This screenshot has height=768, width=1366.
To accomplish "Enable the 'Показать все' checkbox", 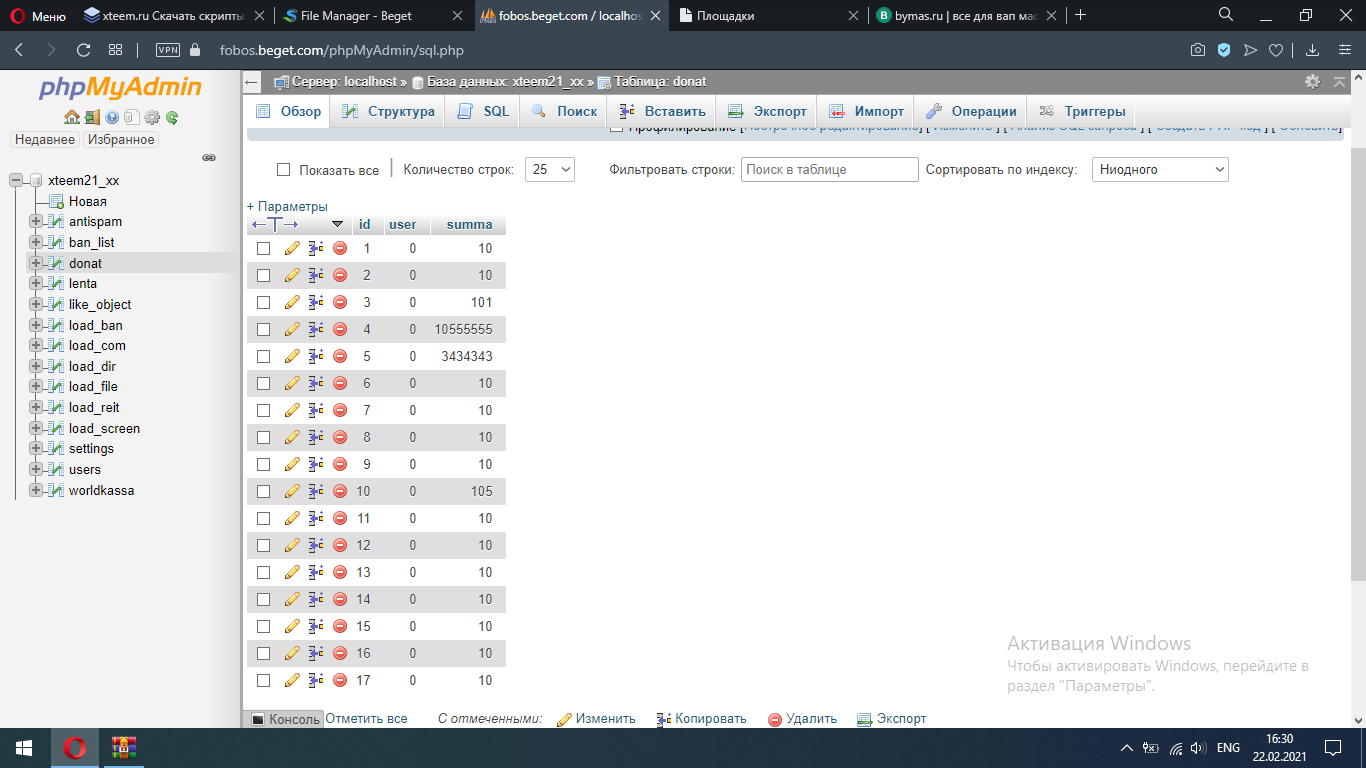I will pos(283,170).
